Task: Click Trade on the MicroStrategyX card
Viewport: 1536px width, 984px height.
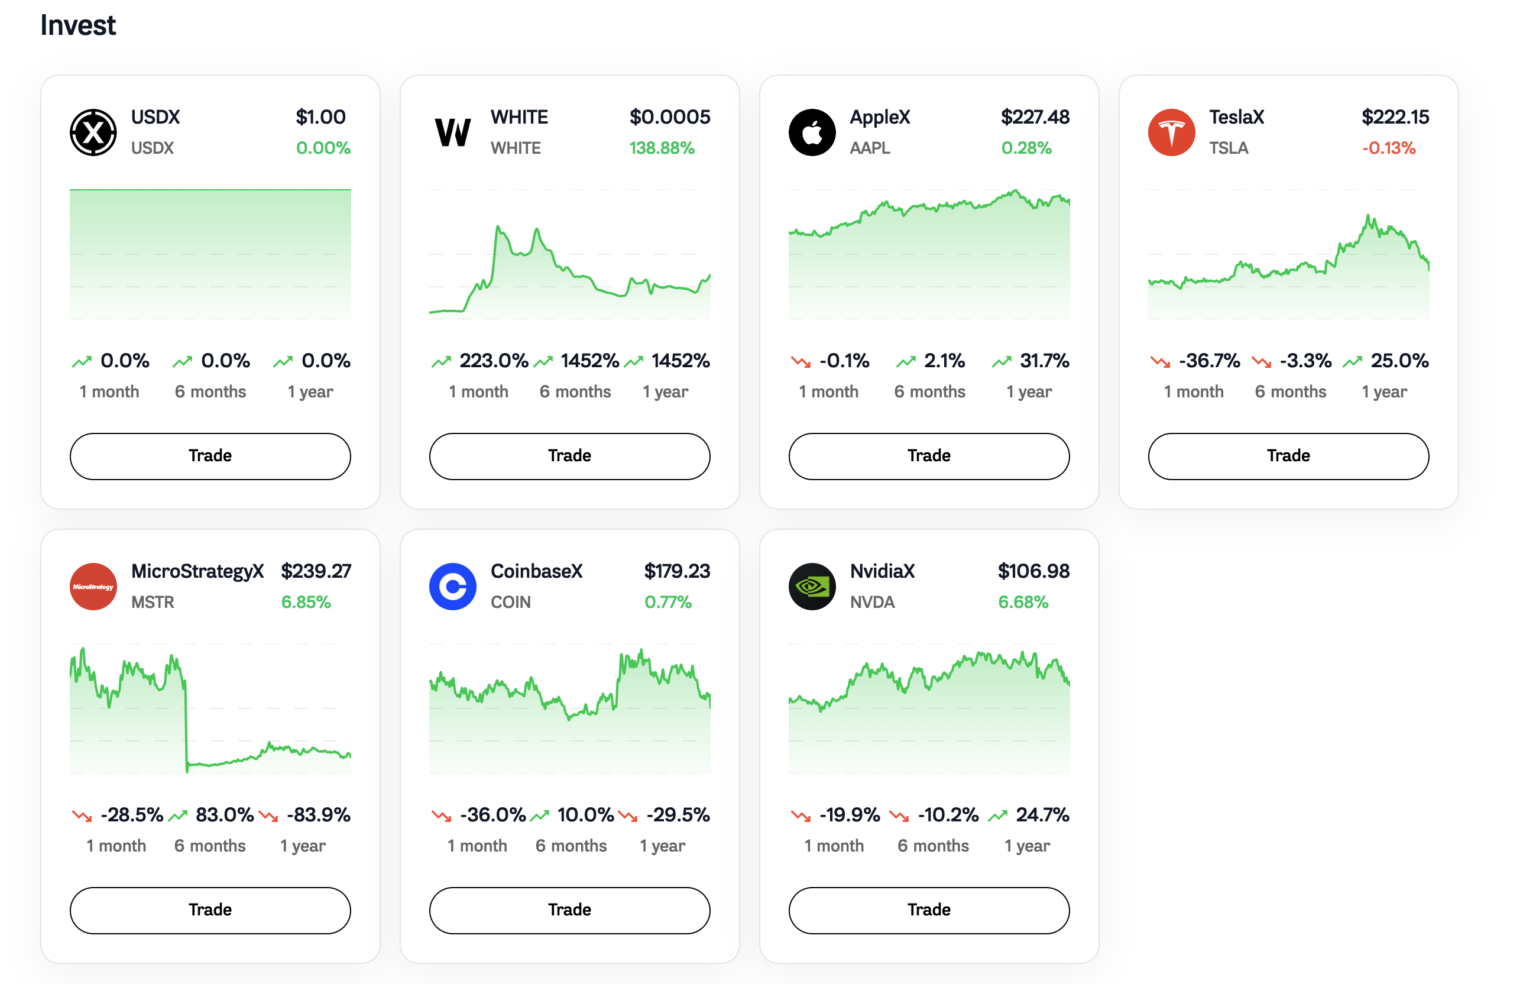Action: click(209, 910)
